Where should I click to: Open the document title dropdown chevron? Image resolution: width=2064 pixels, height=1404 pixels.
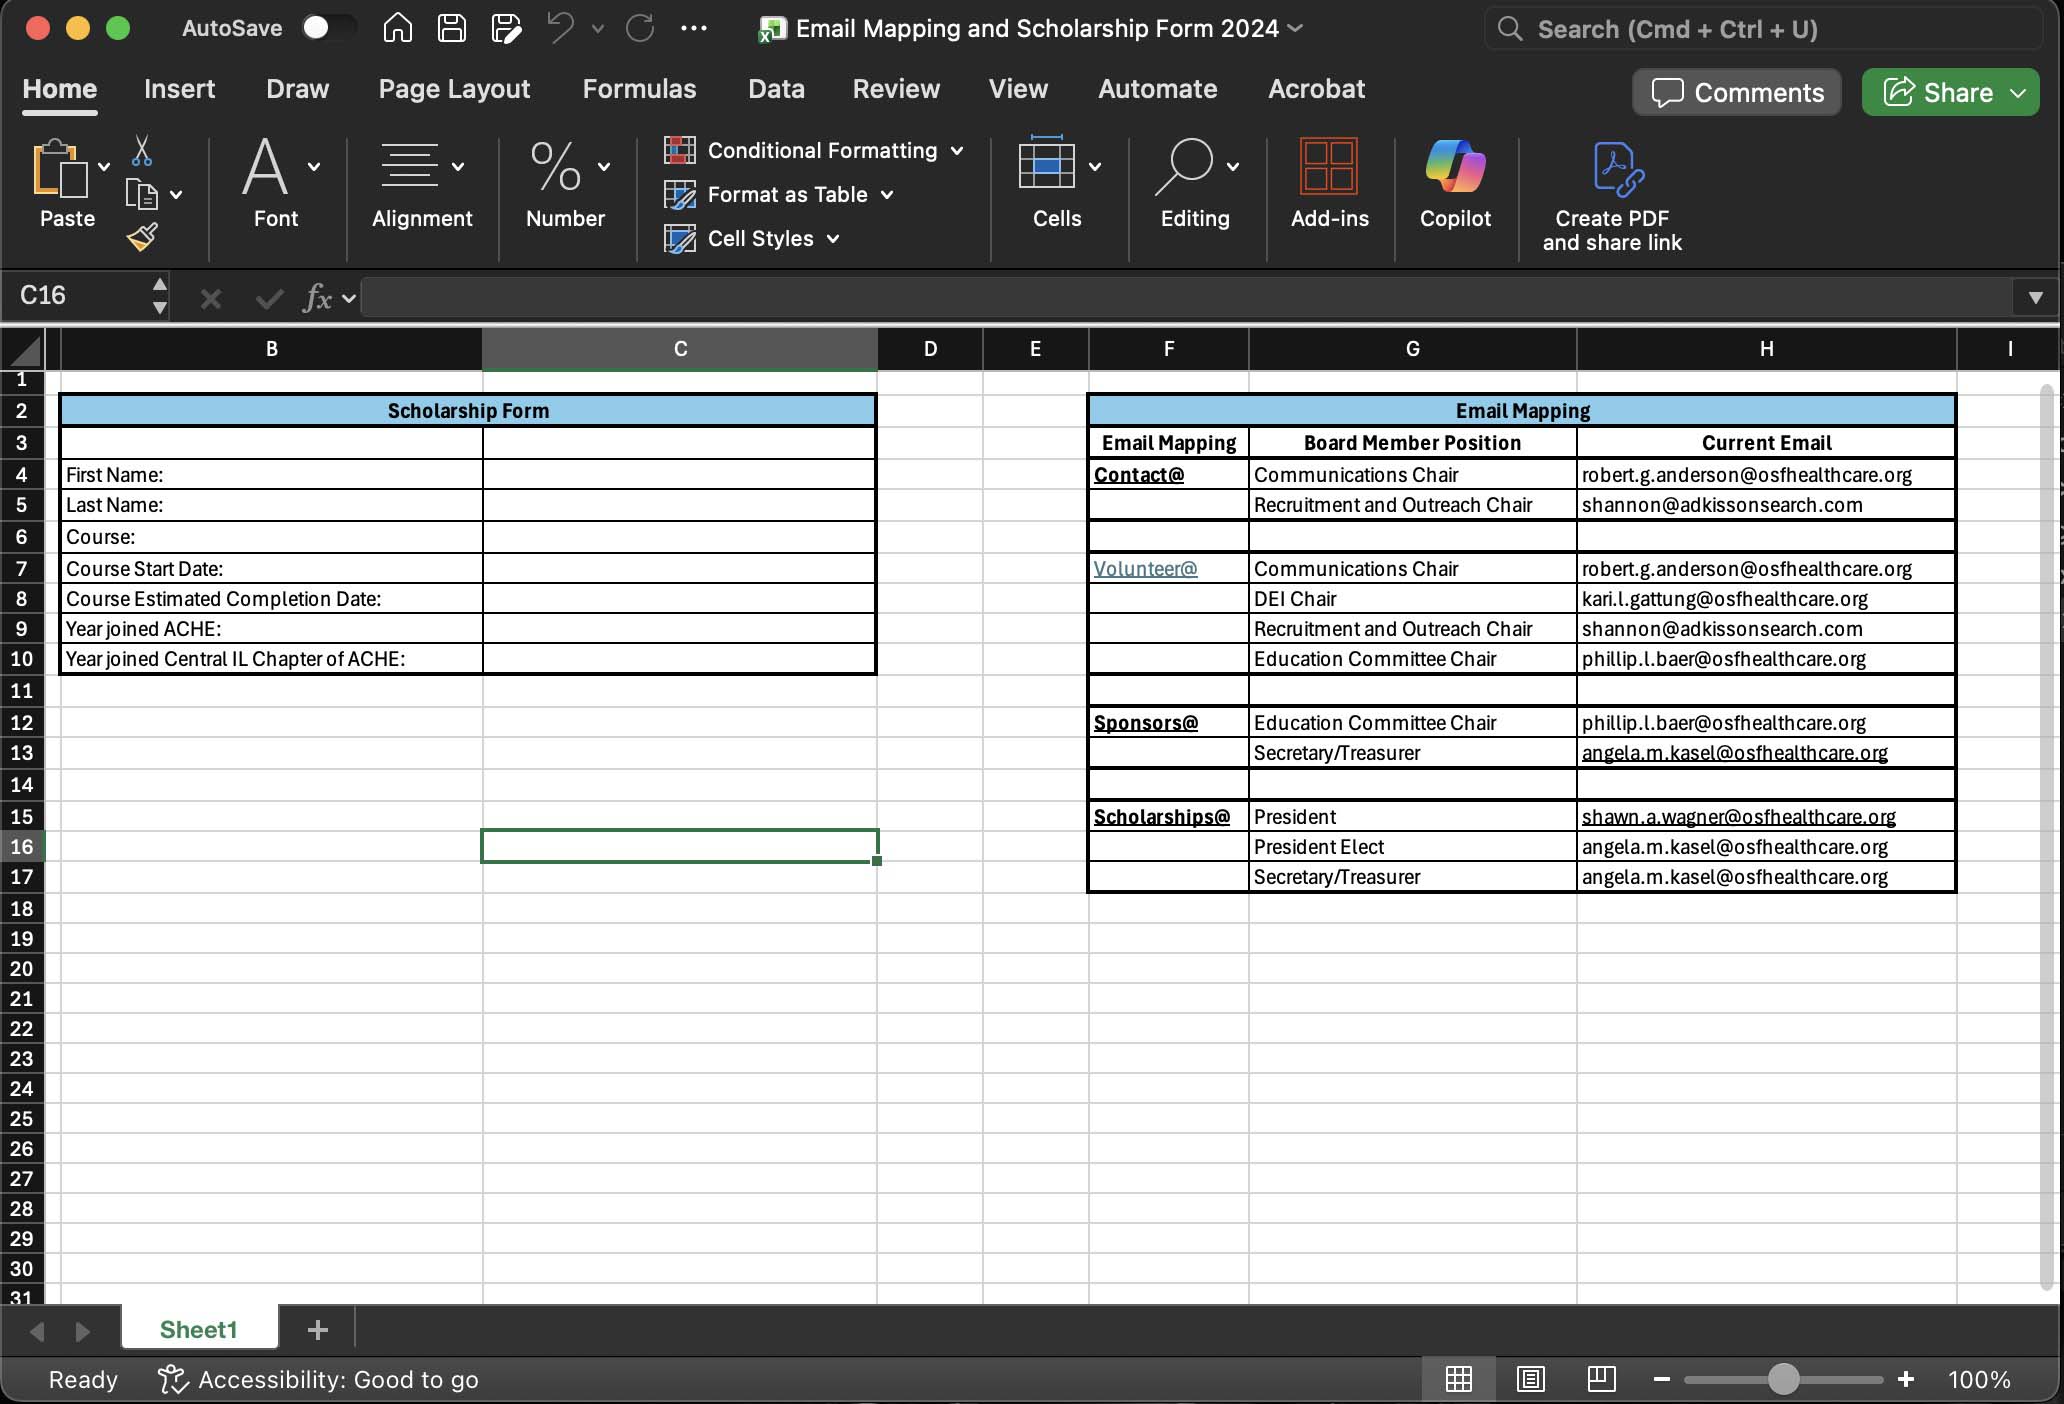(1295, 28)
